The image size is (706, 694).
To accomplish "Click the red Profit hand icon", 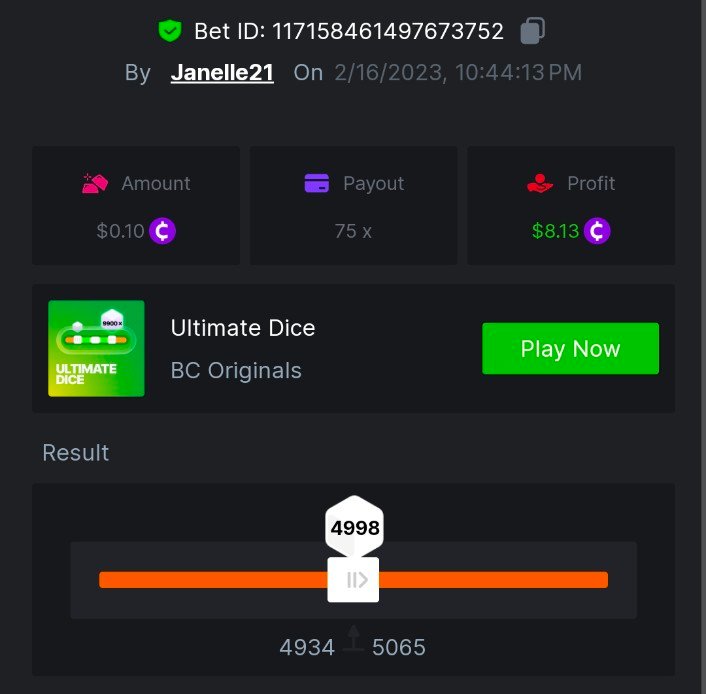I will click(539, 184).
